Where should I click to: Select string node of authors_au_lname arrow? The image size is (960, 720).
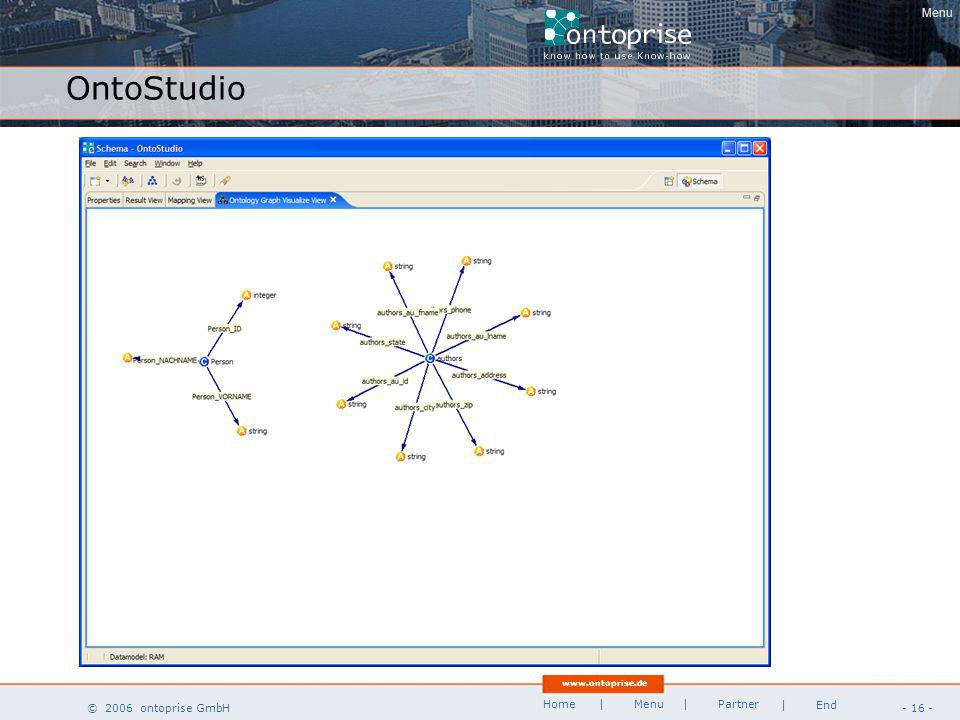point(525,313)
